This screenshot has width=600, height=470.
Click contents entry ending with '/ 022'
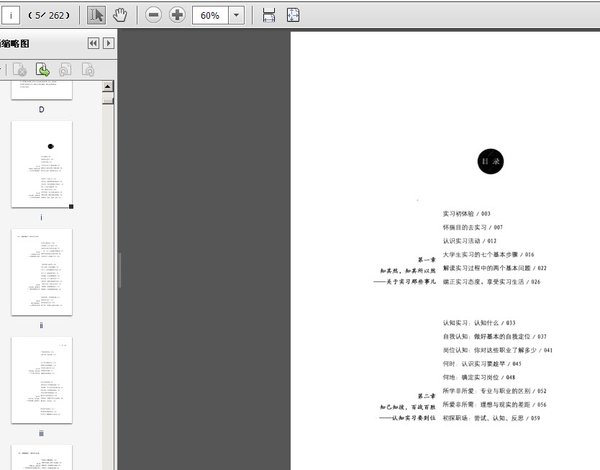pos(495,268)
